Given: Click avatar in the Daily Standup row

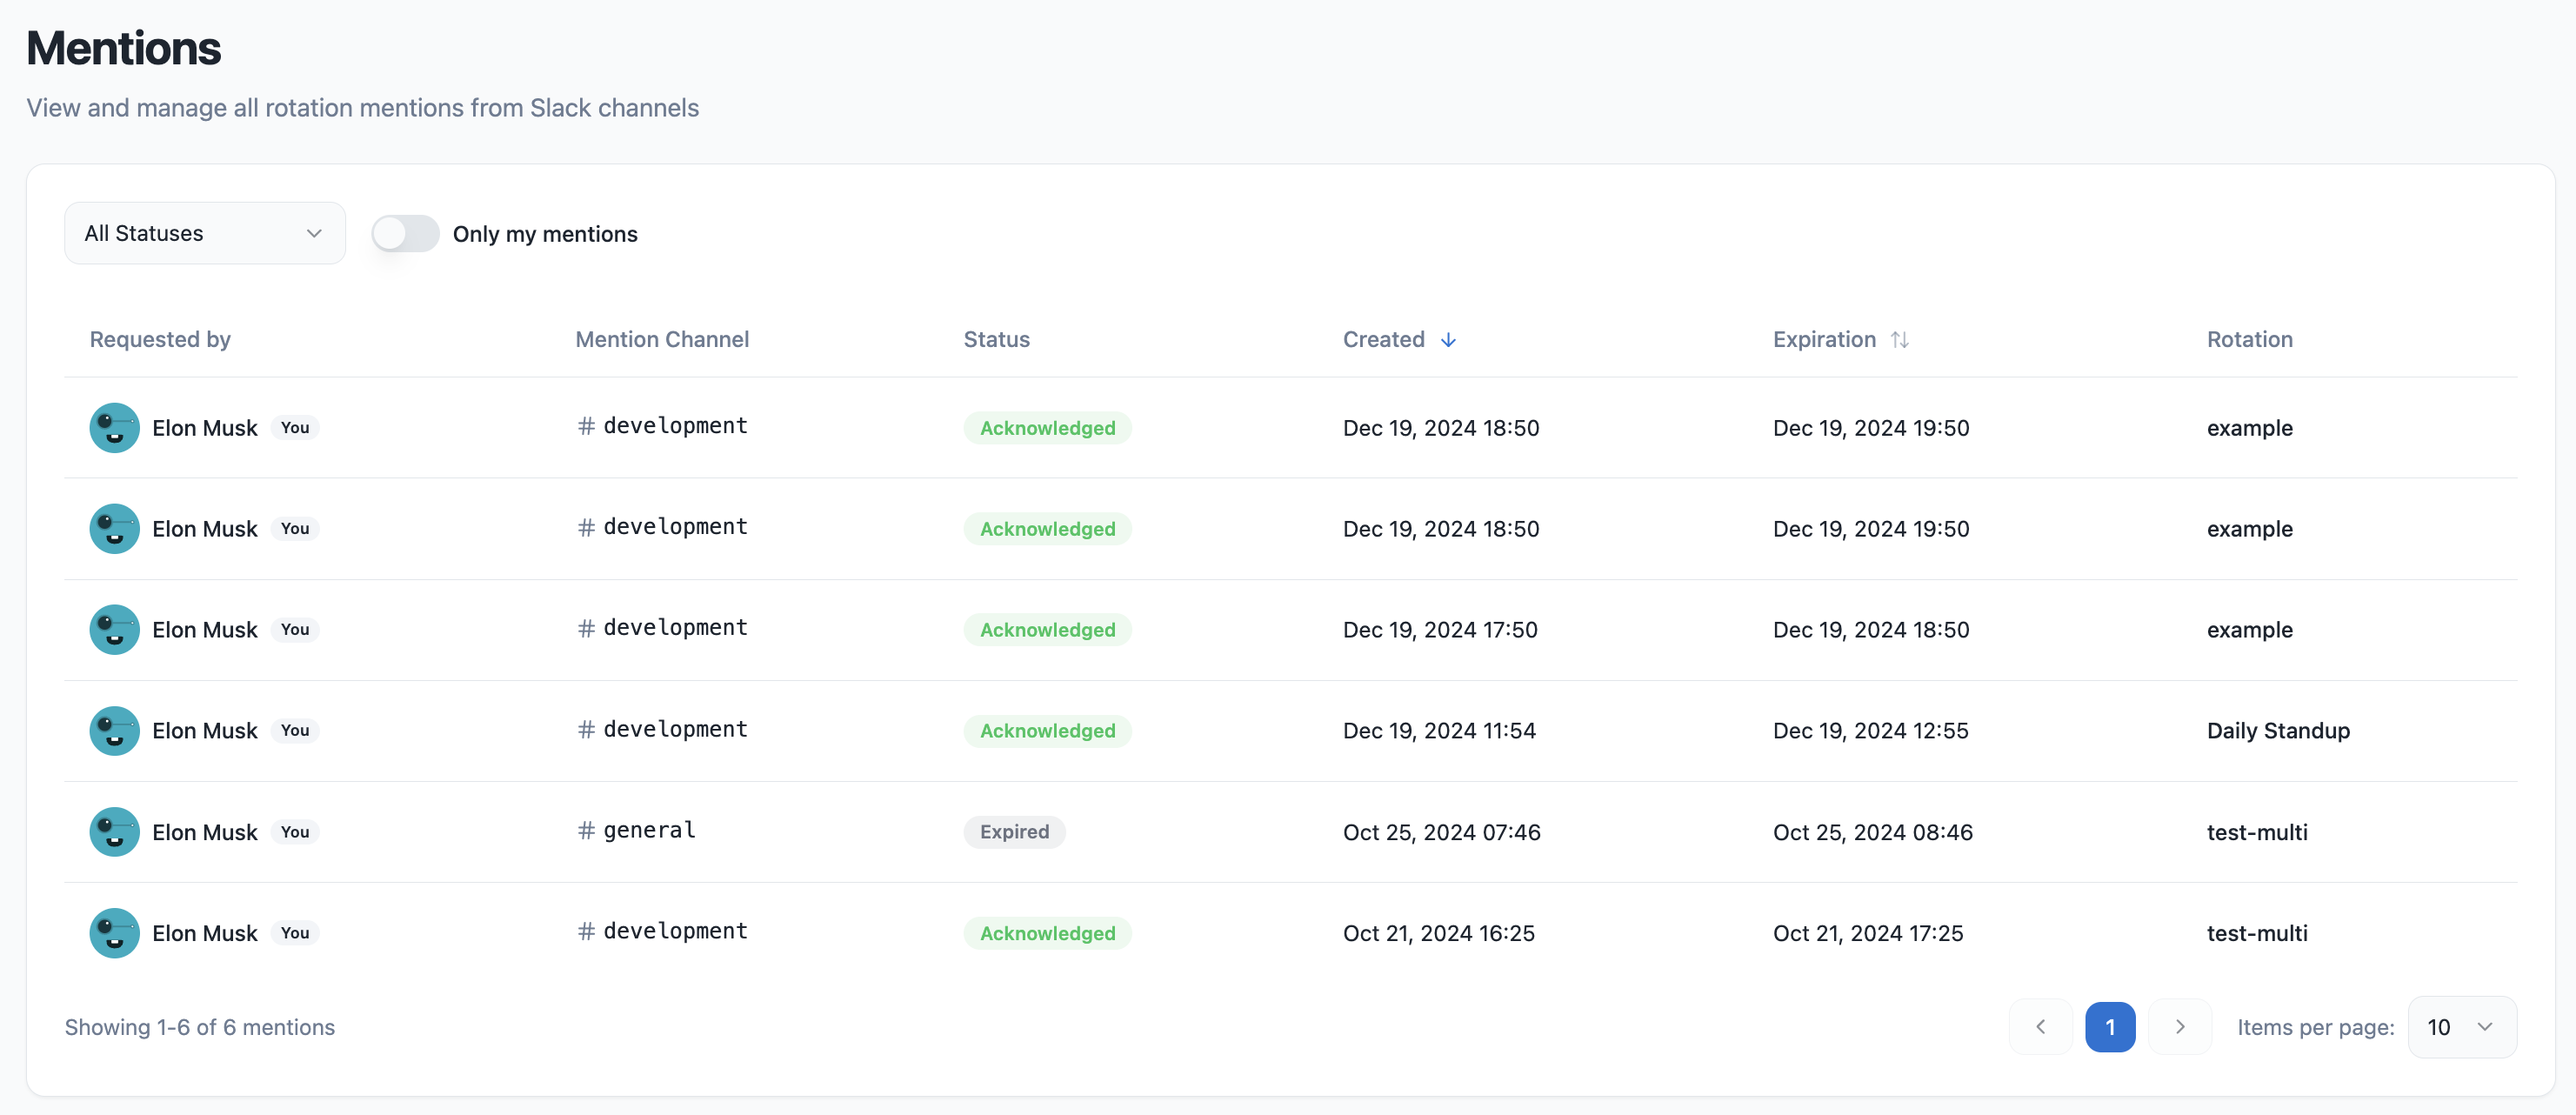Looking at the screenshot, I should click(114, 731).
